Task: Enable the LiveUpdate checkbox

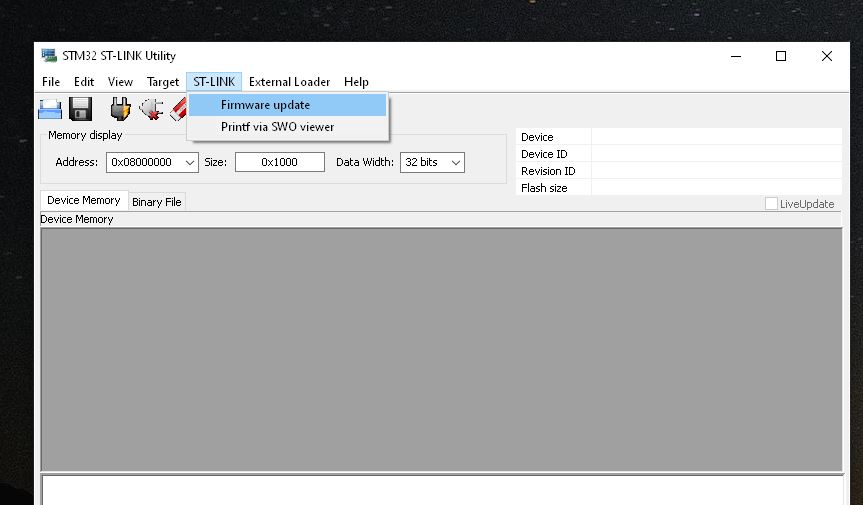Action: tap(771, 204)
